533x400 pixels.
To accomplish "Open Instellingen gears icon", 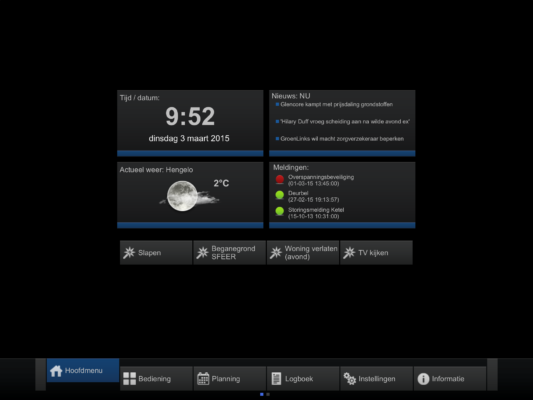I will [349, 379].
